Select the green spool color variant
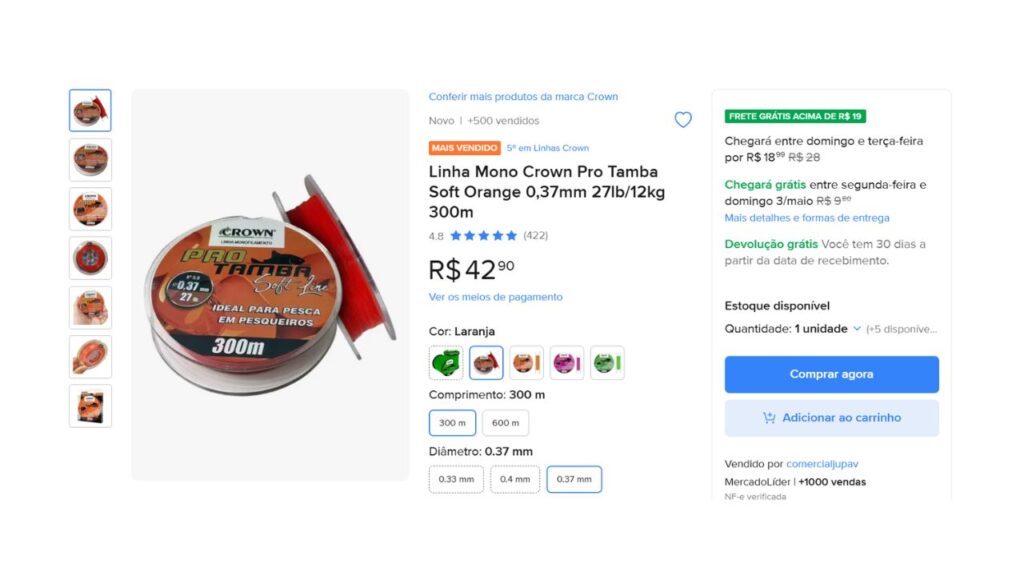The image size is (1024, 576). (x=446, y=362)
